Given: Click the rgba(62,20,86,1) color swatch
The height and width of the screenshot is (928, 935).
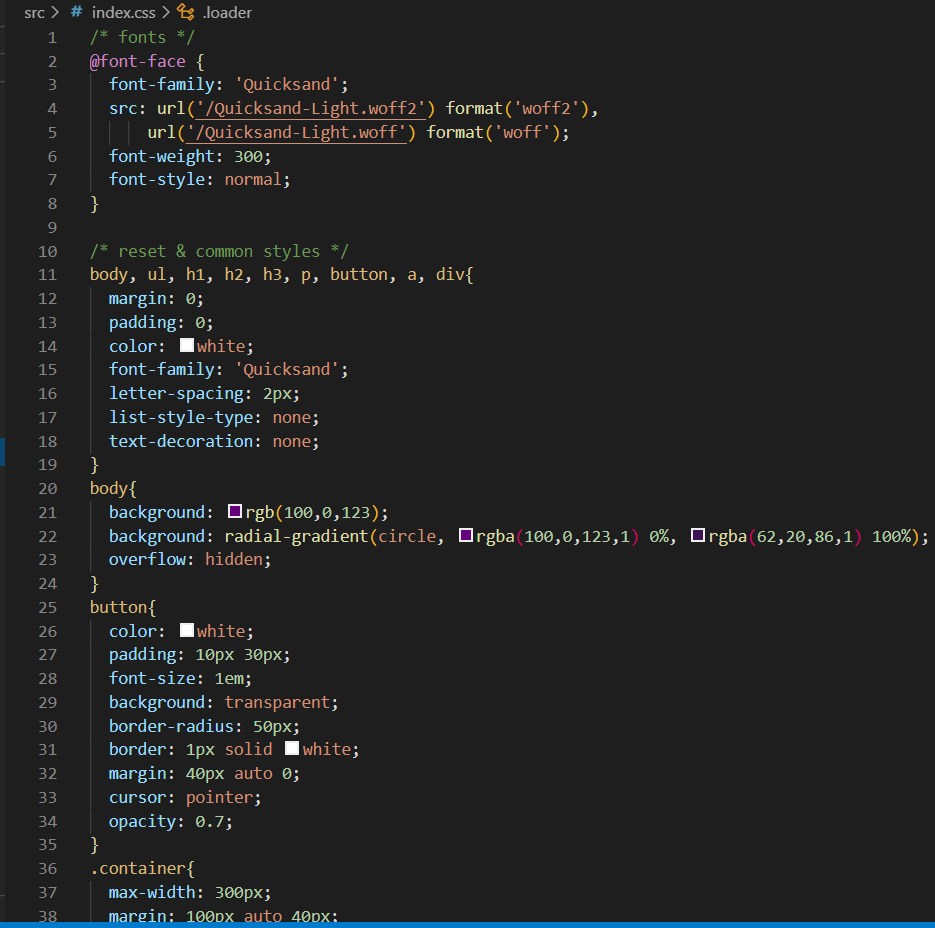Looking at the screenshot, I should point(697,536).
